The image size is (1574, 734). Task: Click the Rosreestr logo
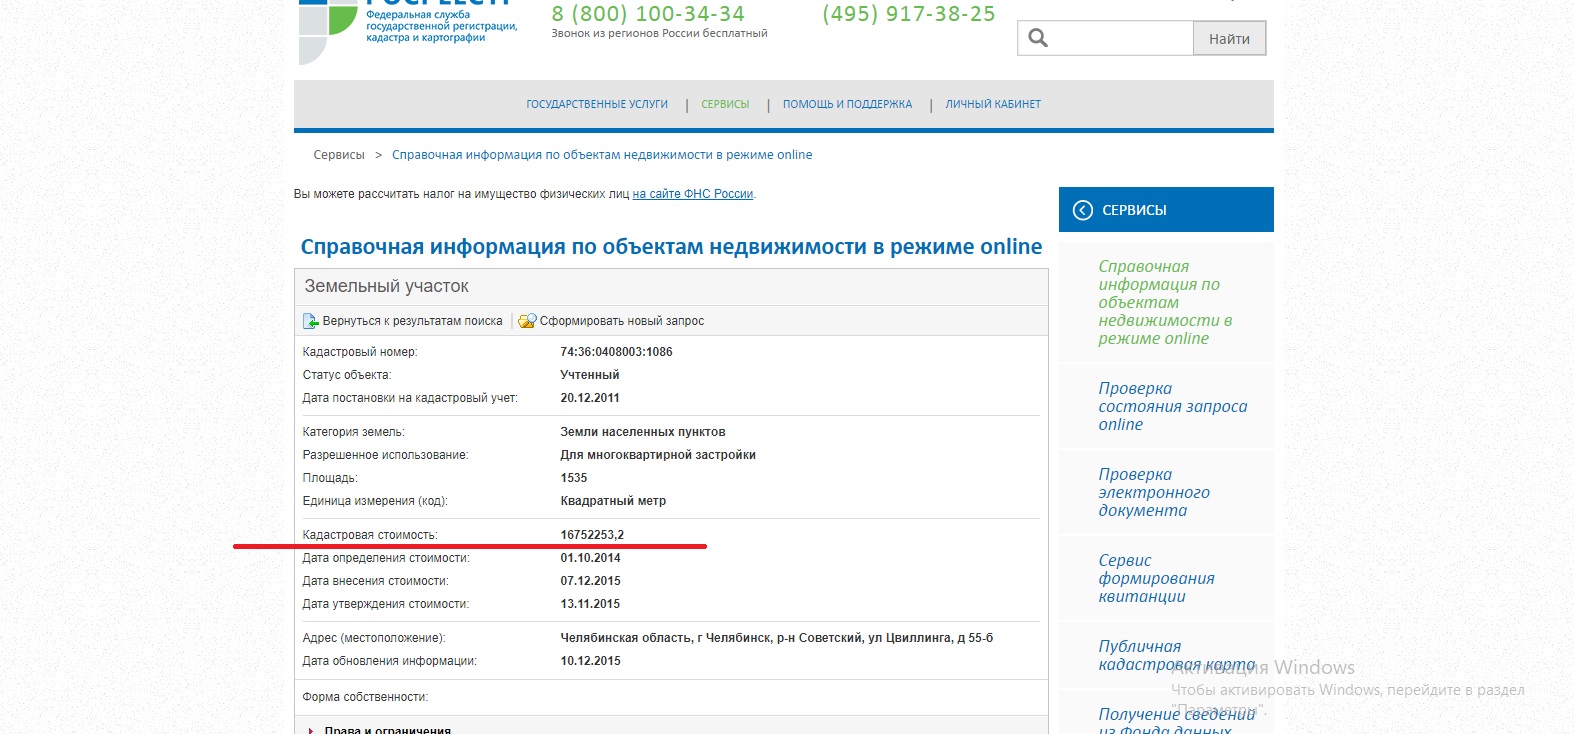click(x=408, y=30)
